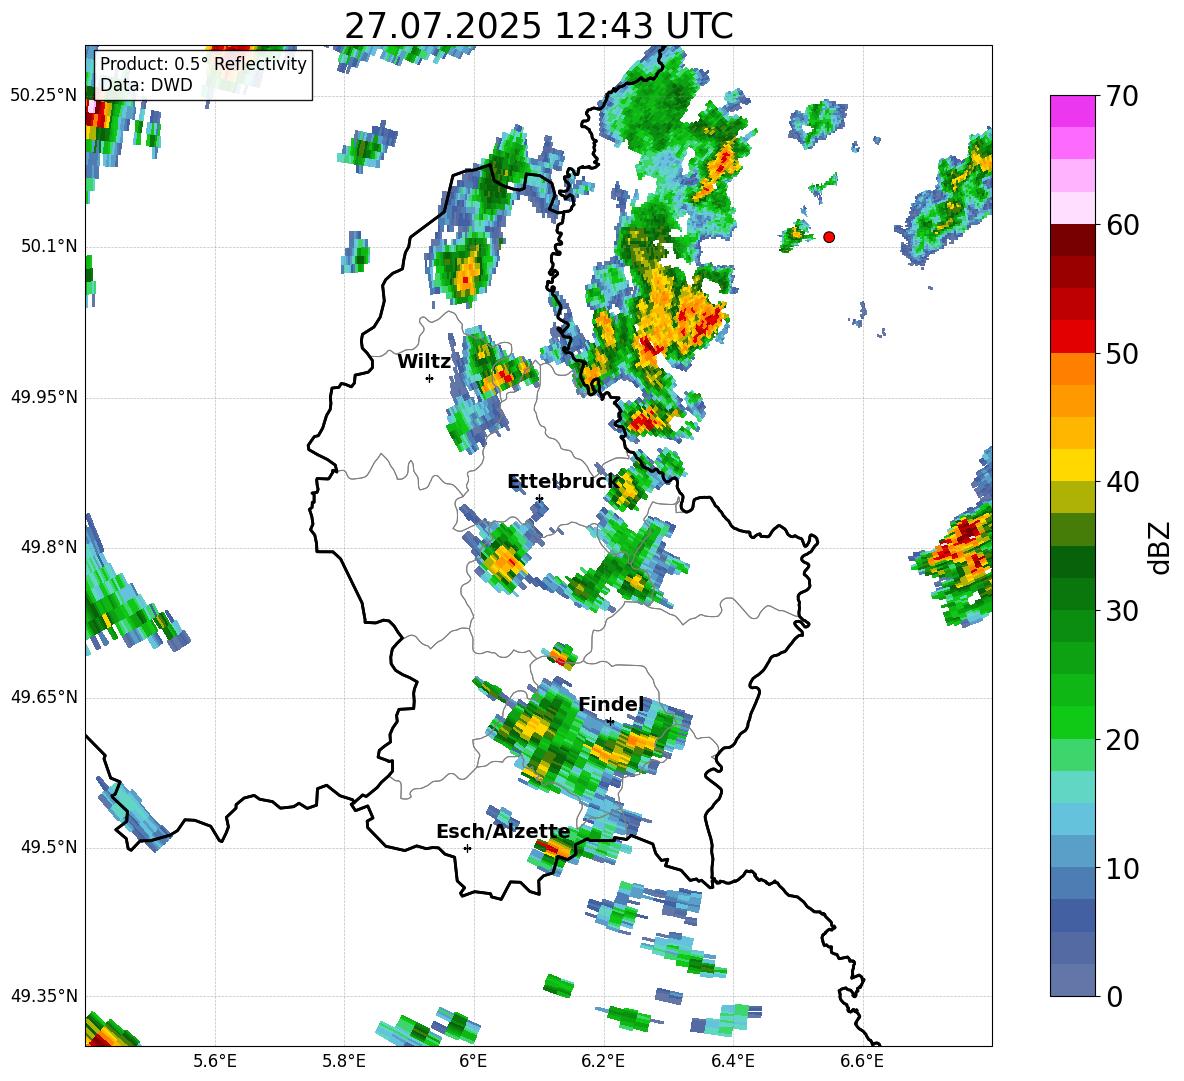Click the 50.1°N latitude label

tap(49, 247)
